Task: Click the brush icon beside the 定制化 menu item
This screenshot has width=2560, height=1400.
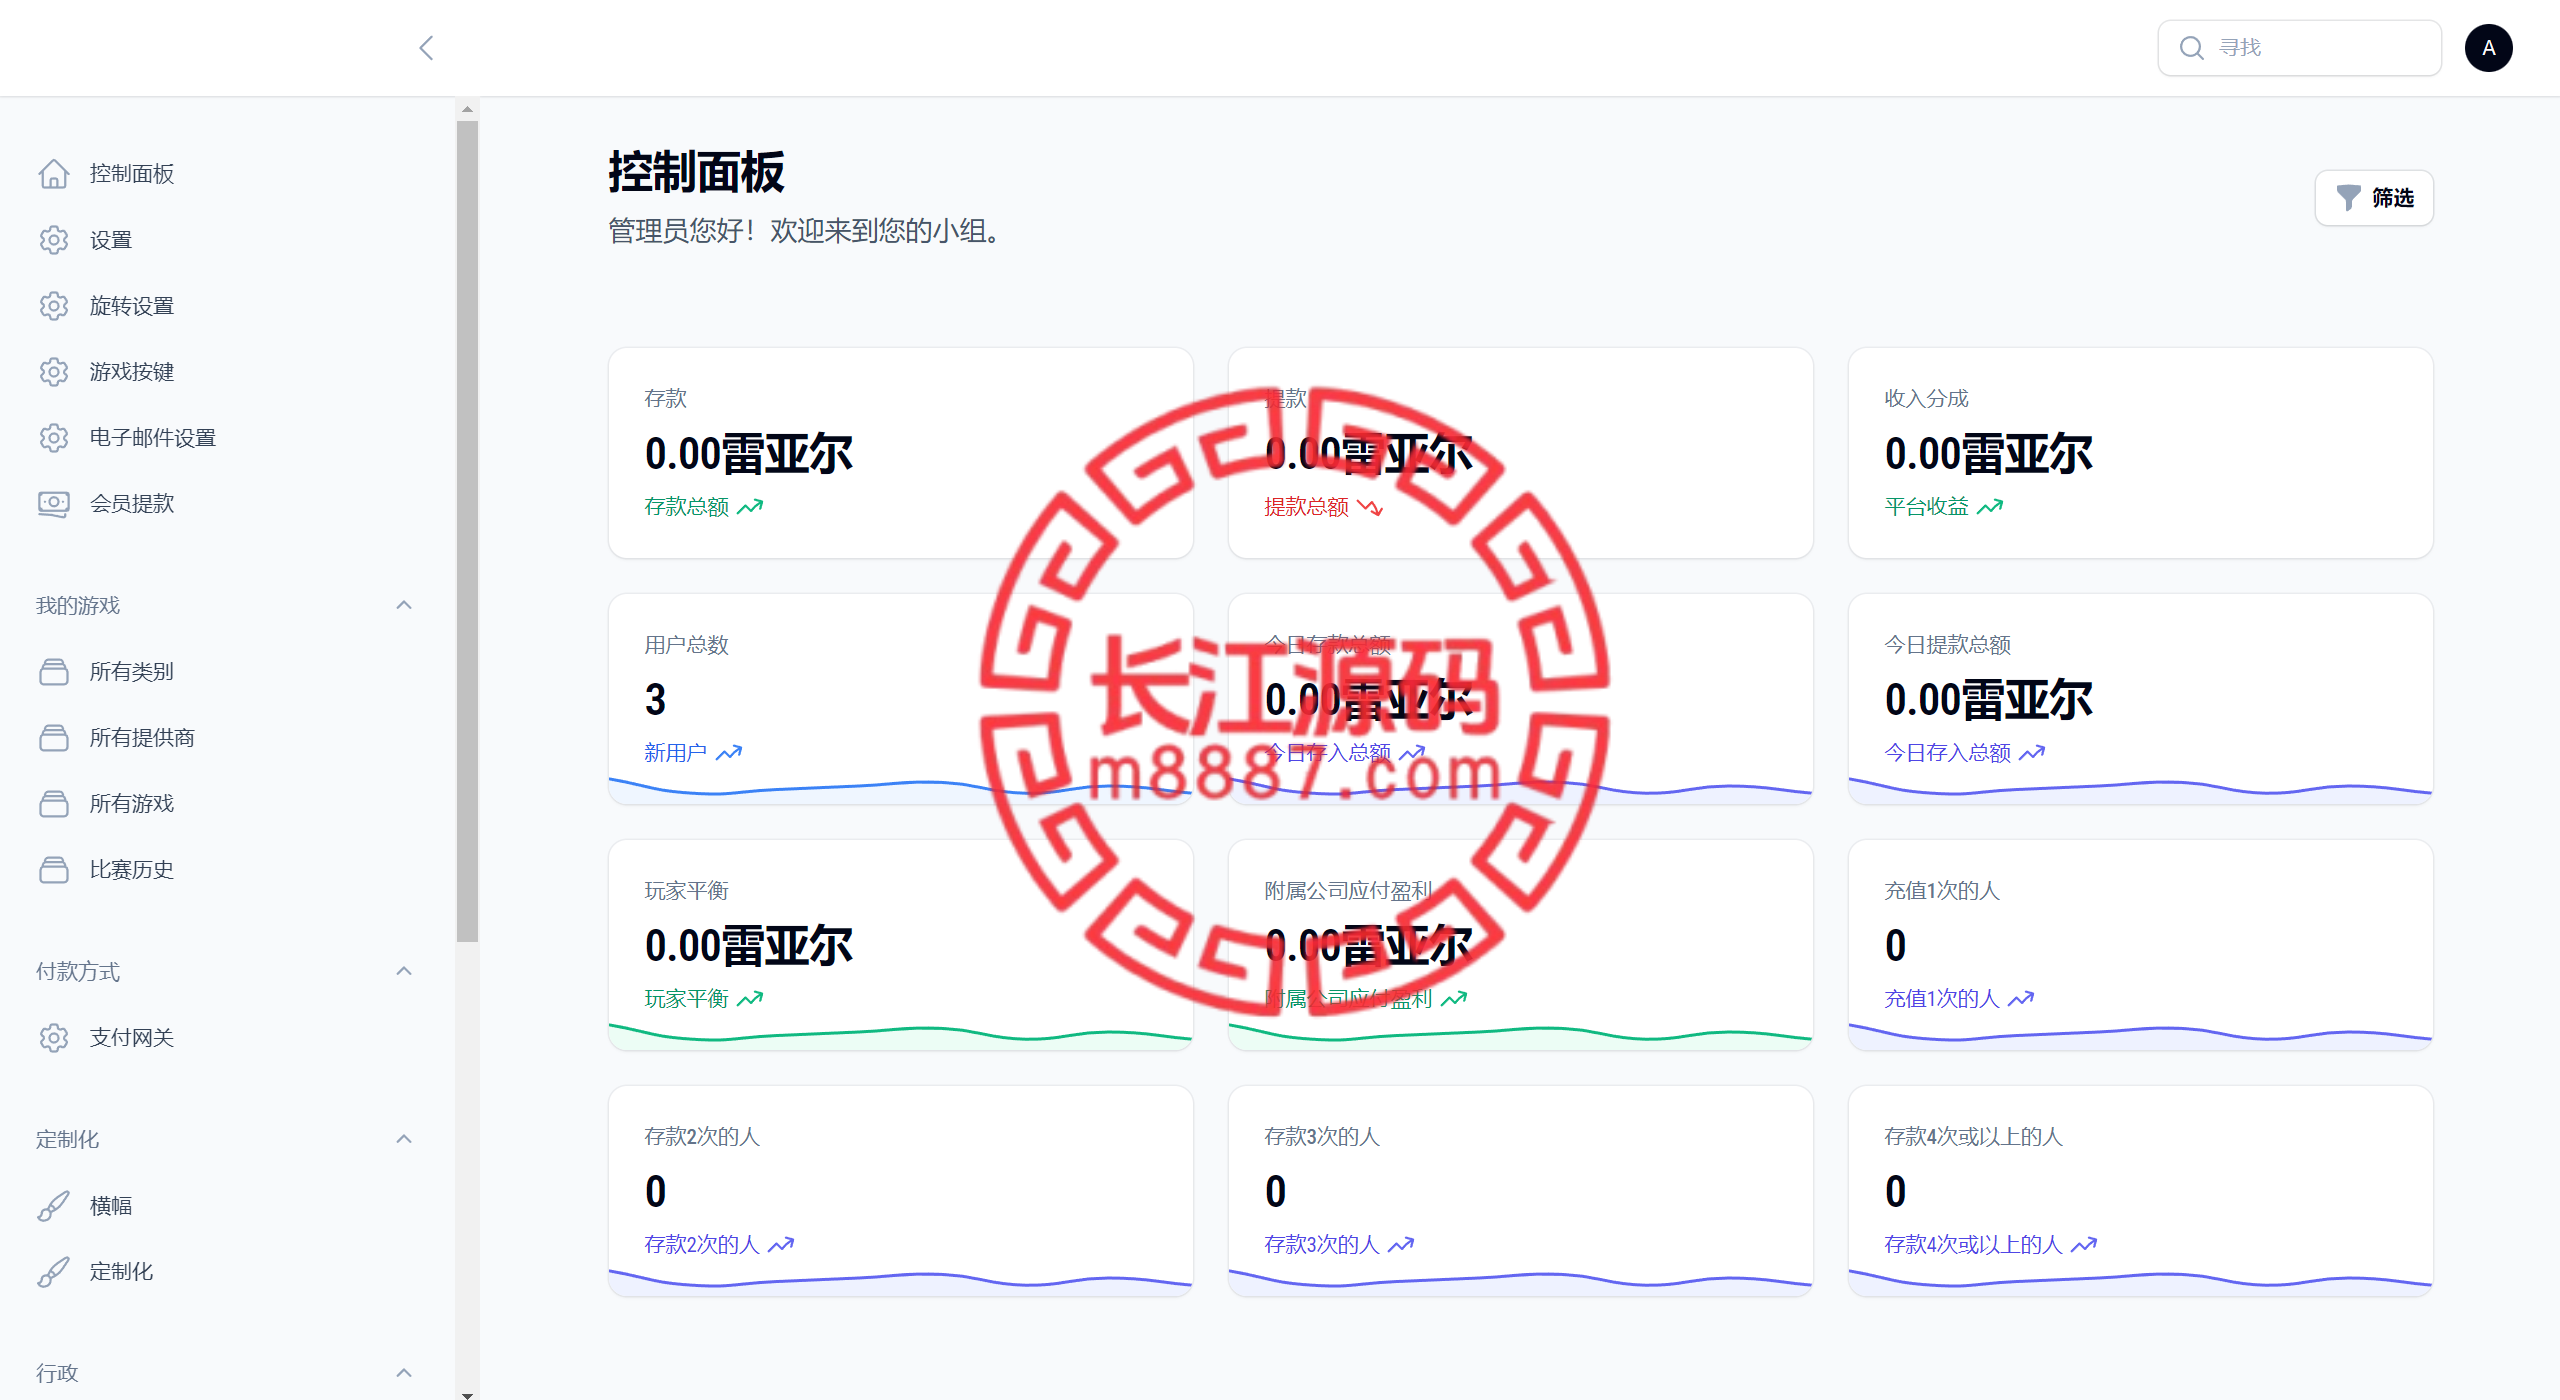Action: (x=54, y=1272)
